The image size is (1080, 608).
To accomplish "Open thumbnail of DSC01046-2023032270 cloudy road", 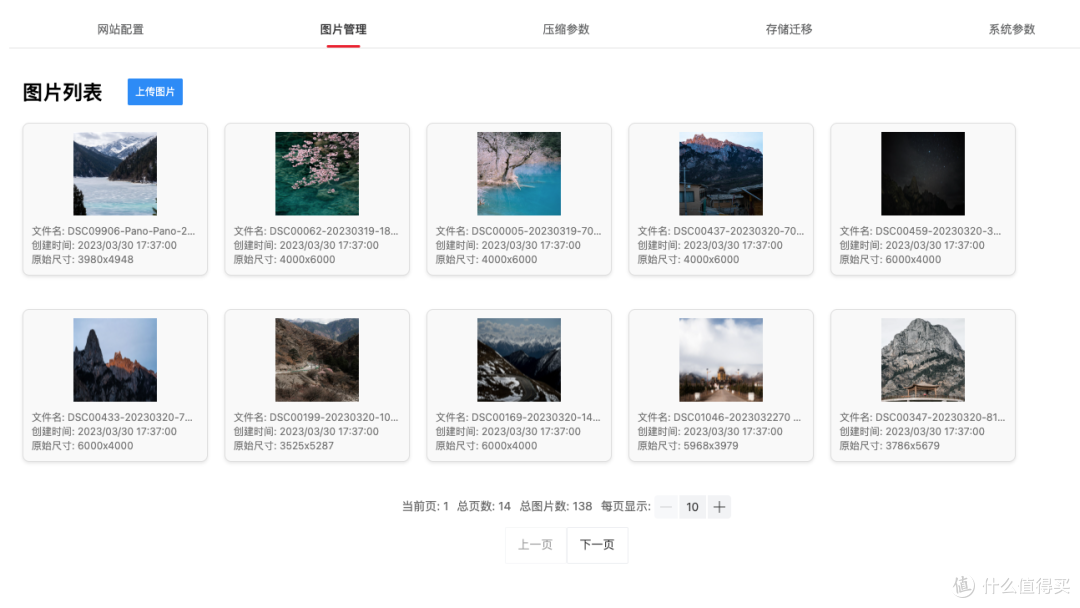I will 720,359.
